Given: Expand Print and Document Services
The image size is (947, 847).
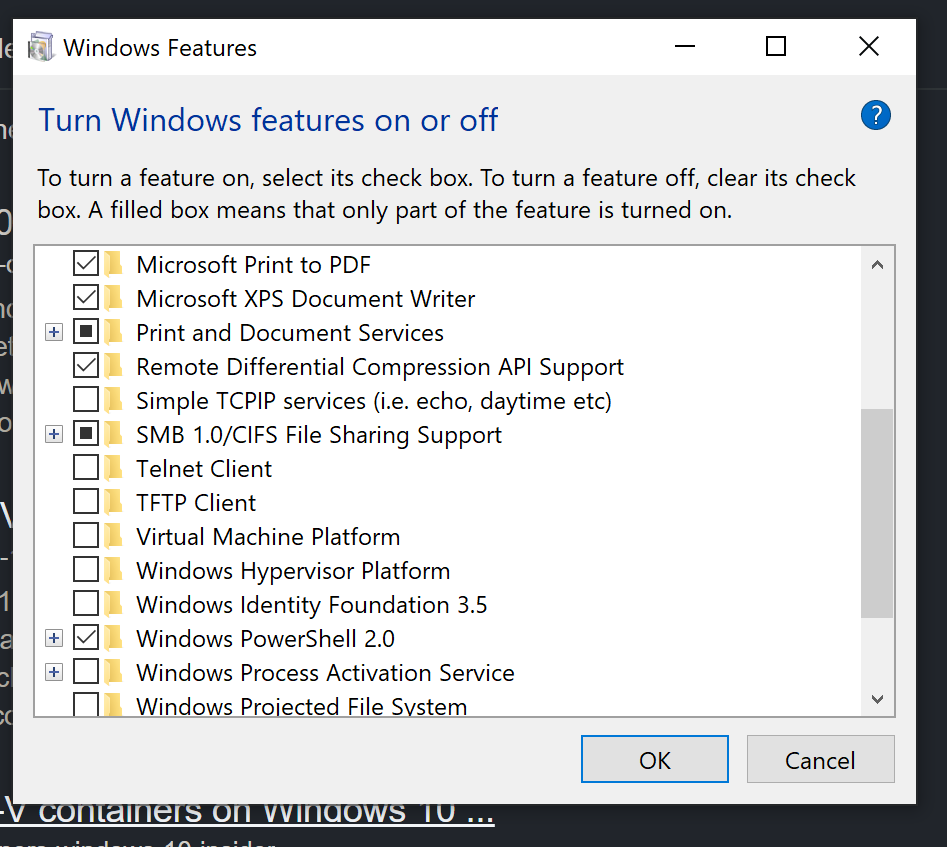Looking at the screenshot, I should pyautogui.click(x=54, y=332).
